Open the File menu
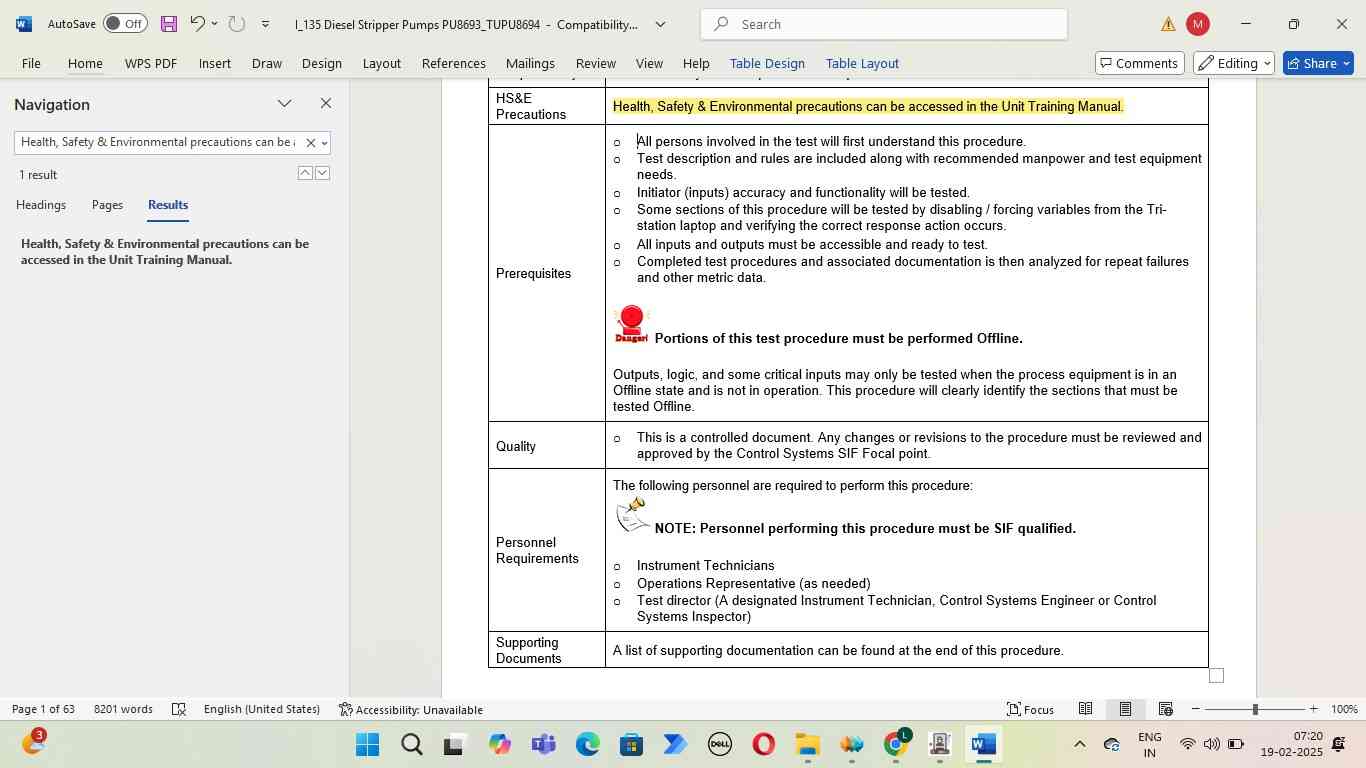This screenshot has width=1366, height=768. coord(32,63)
